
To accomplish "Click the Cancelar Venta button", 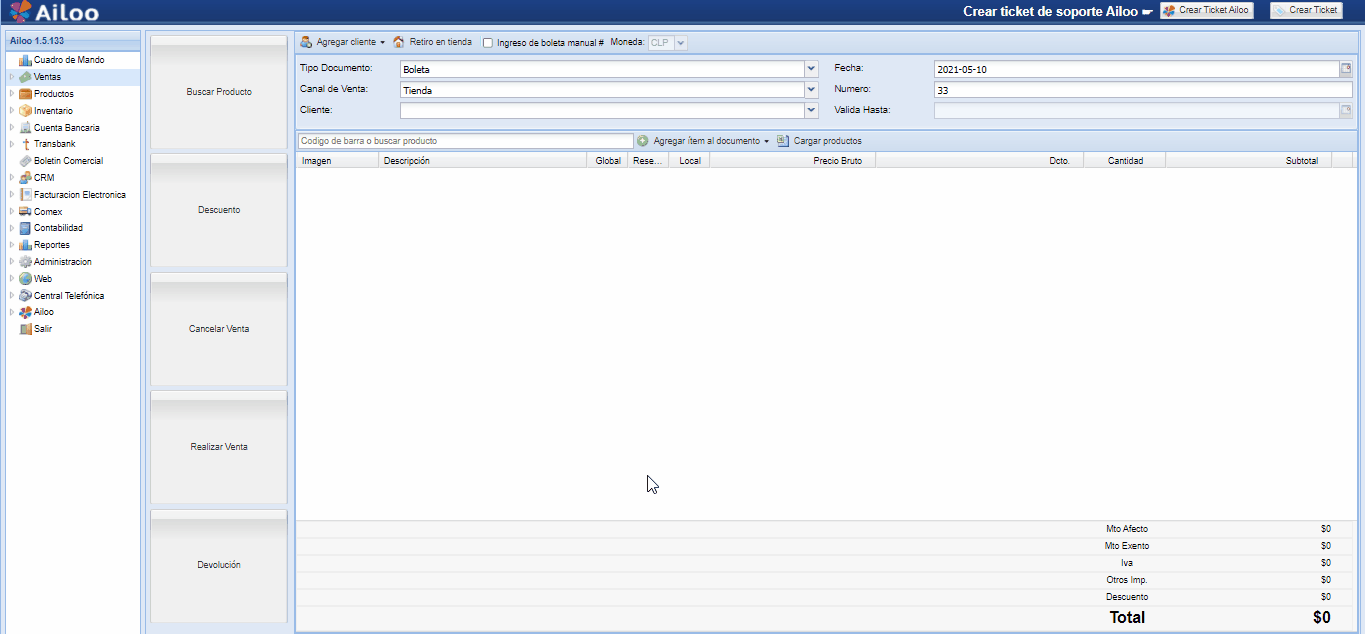I will [219, 329].
